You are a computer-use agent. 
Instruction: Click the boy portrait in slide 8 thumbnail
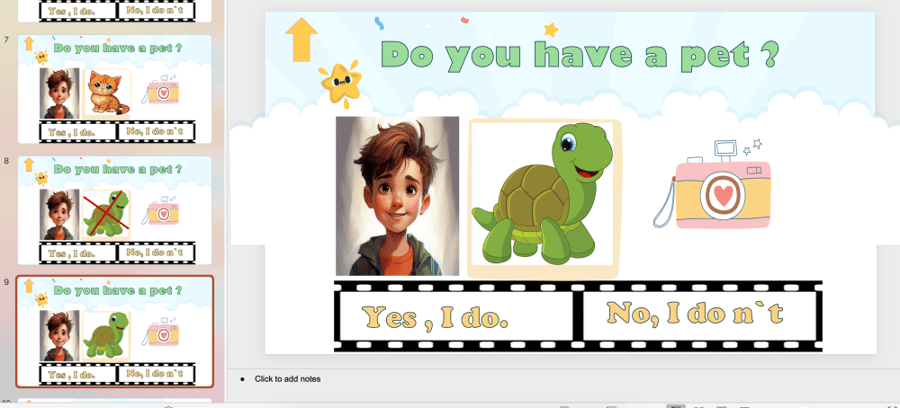click(x=60, y=214)
